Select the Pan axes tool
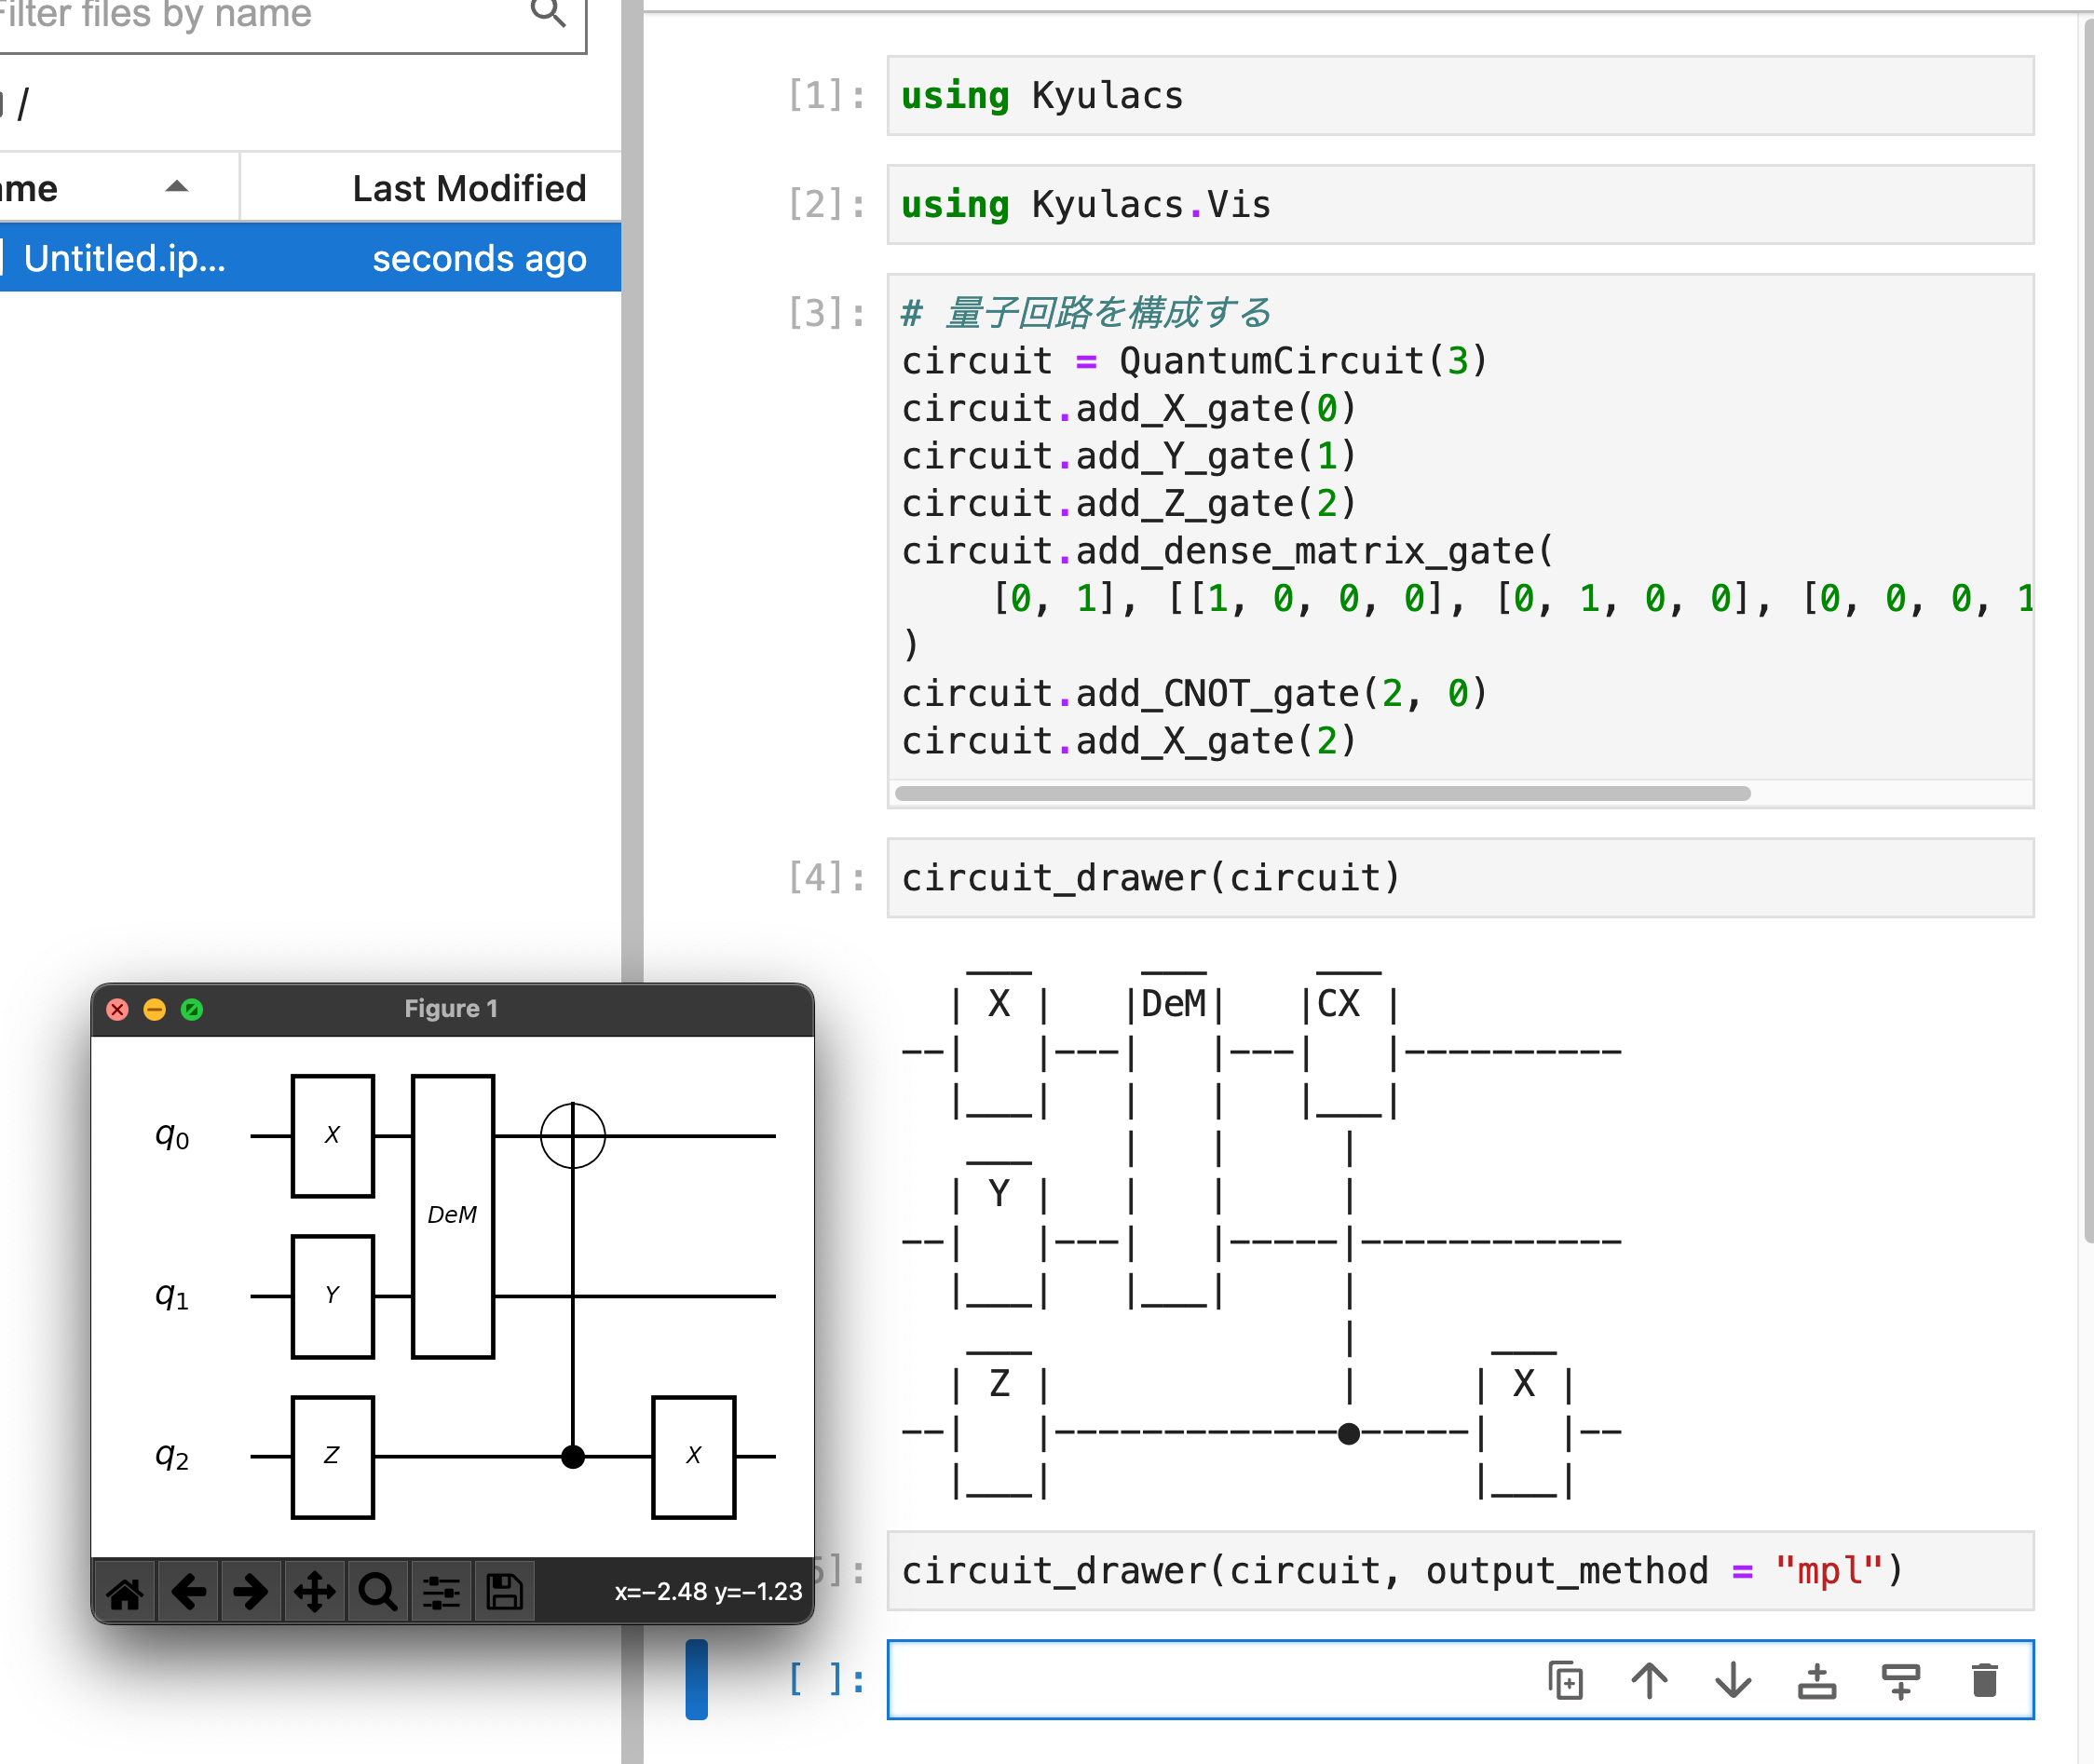 314,1591
